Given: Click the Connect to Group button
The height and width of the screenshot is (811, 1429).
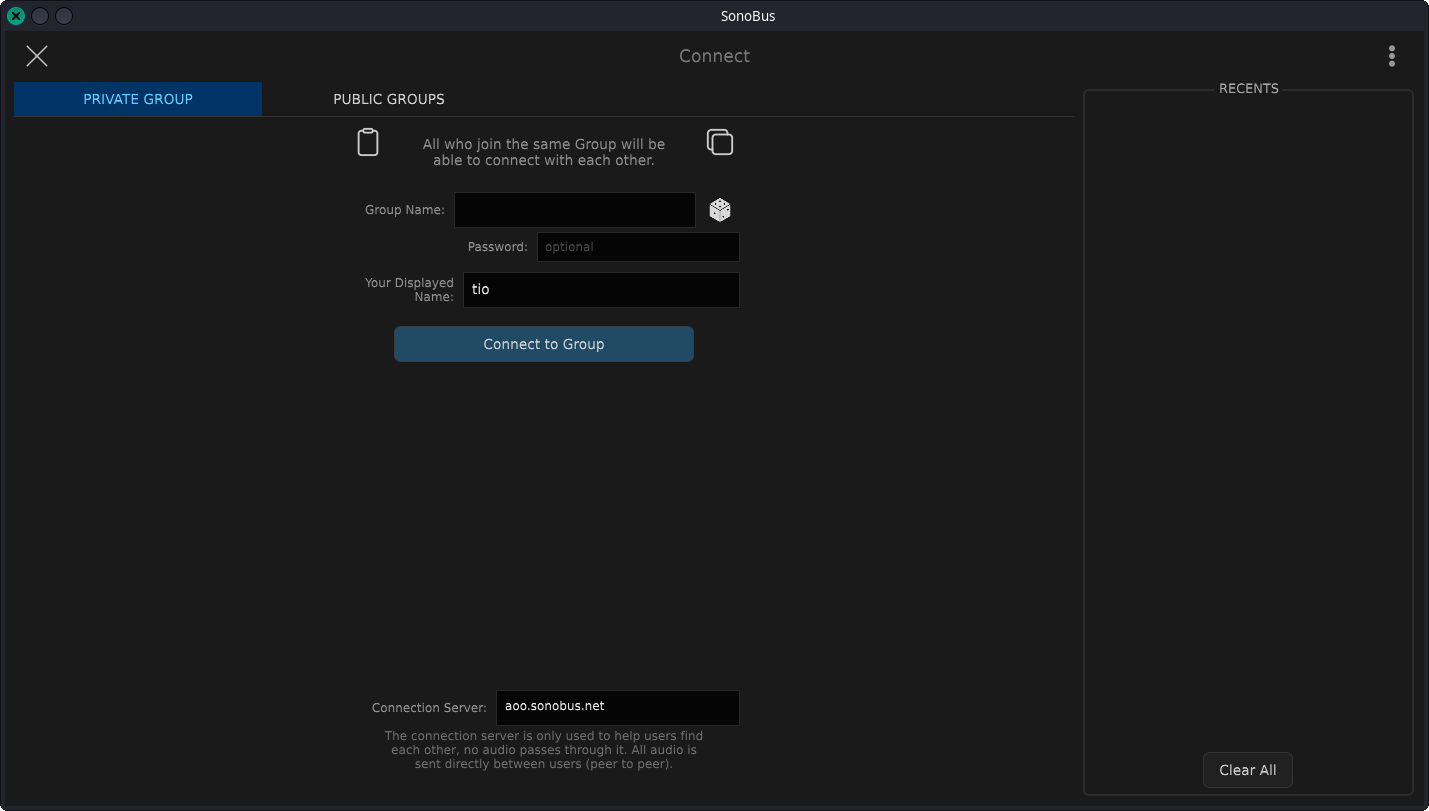Looking at the screenshot, I should pyautogui.click(x=544, y=344).
